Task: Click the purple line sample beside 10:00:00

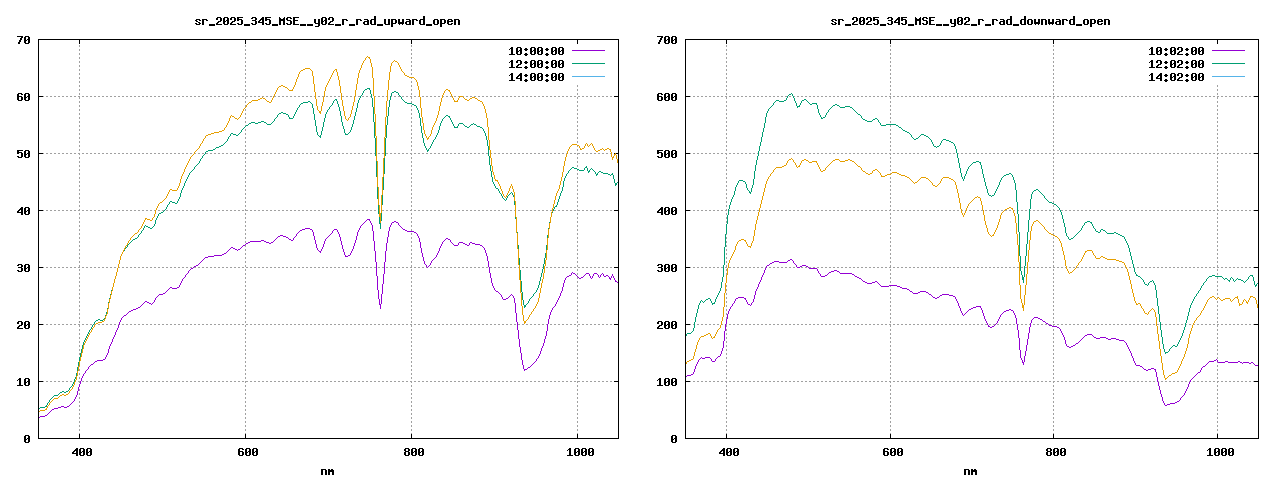Action: [588, 50]
